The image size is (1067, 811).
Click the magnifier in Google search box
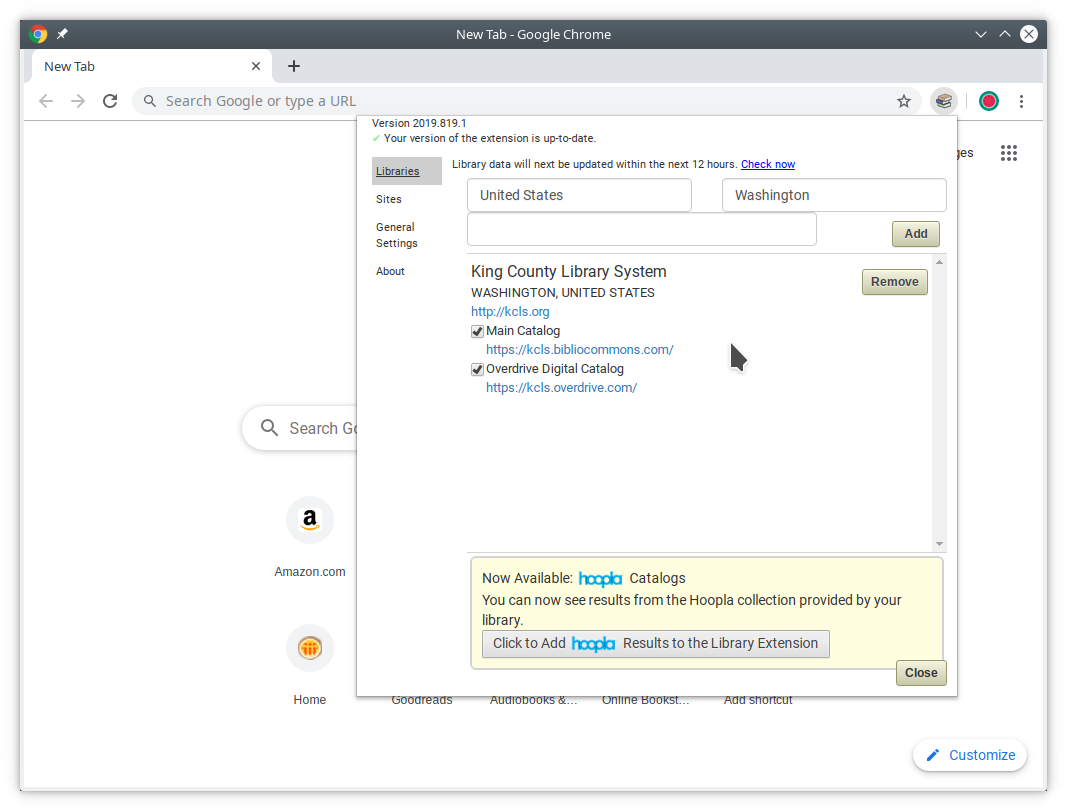(x=269, y=427)
